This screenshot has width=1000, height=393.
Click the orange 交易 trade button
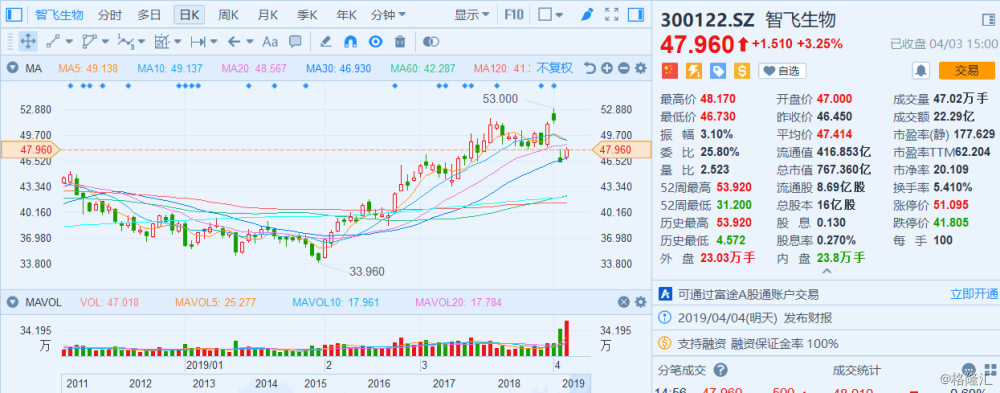[x=966, y=71]
